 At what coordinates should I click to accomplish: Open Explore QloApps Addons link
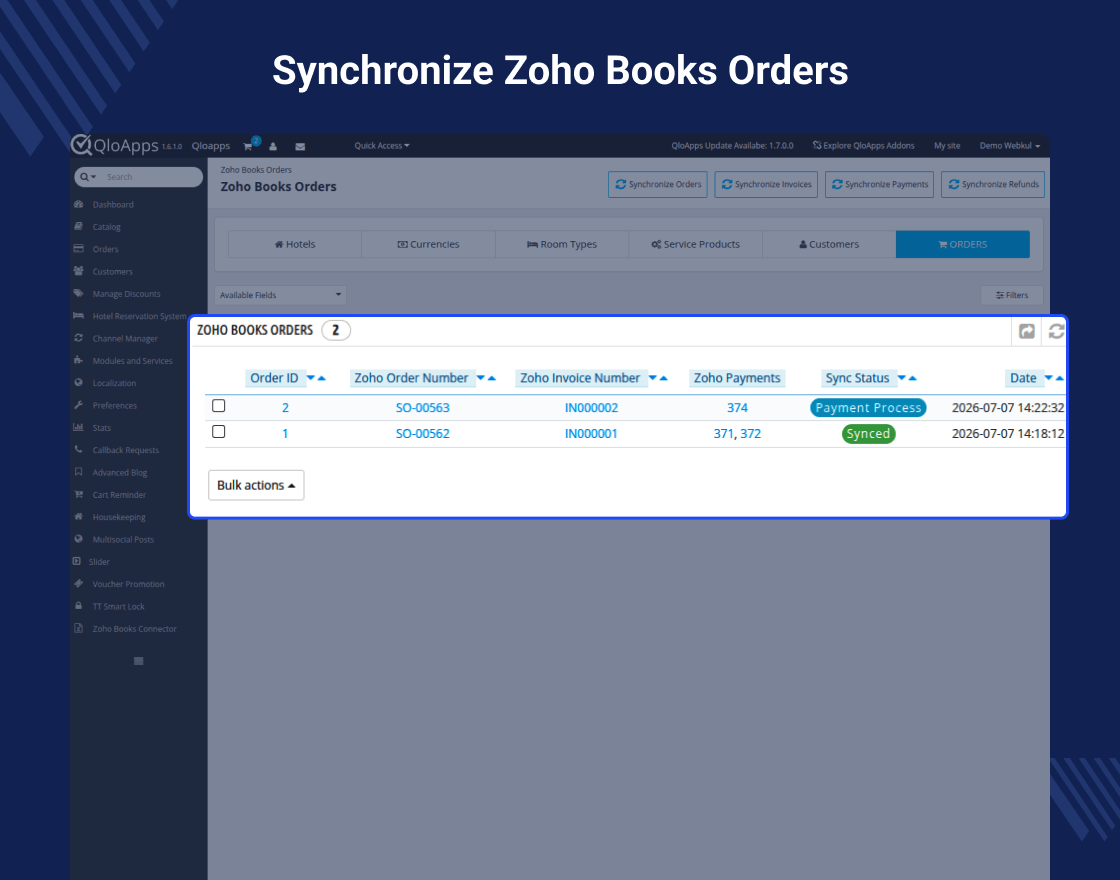click(864, 146)
